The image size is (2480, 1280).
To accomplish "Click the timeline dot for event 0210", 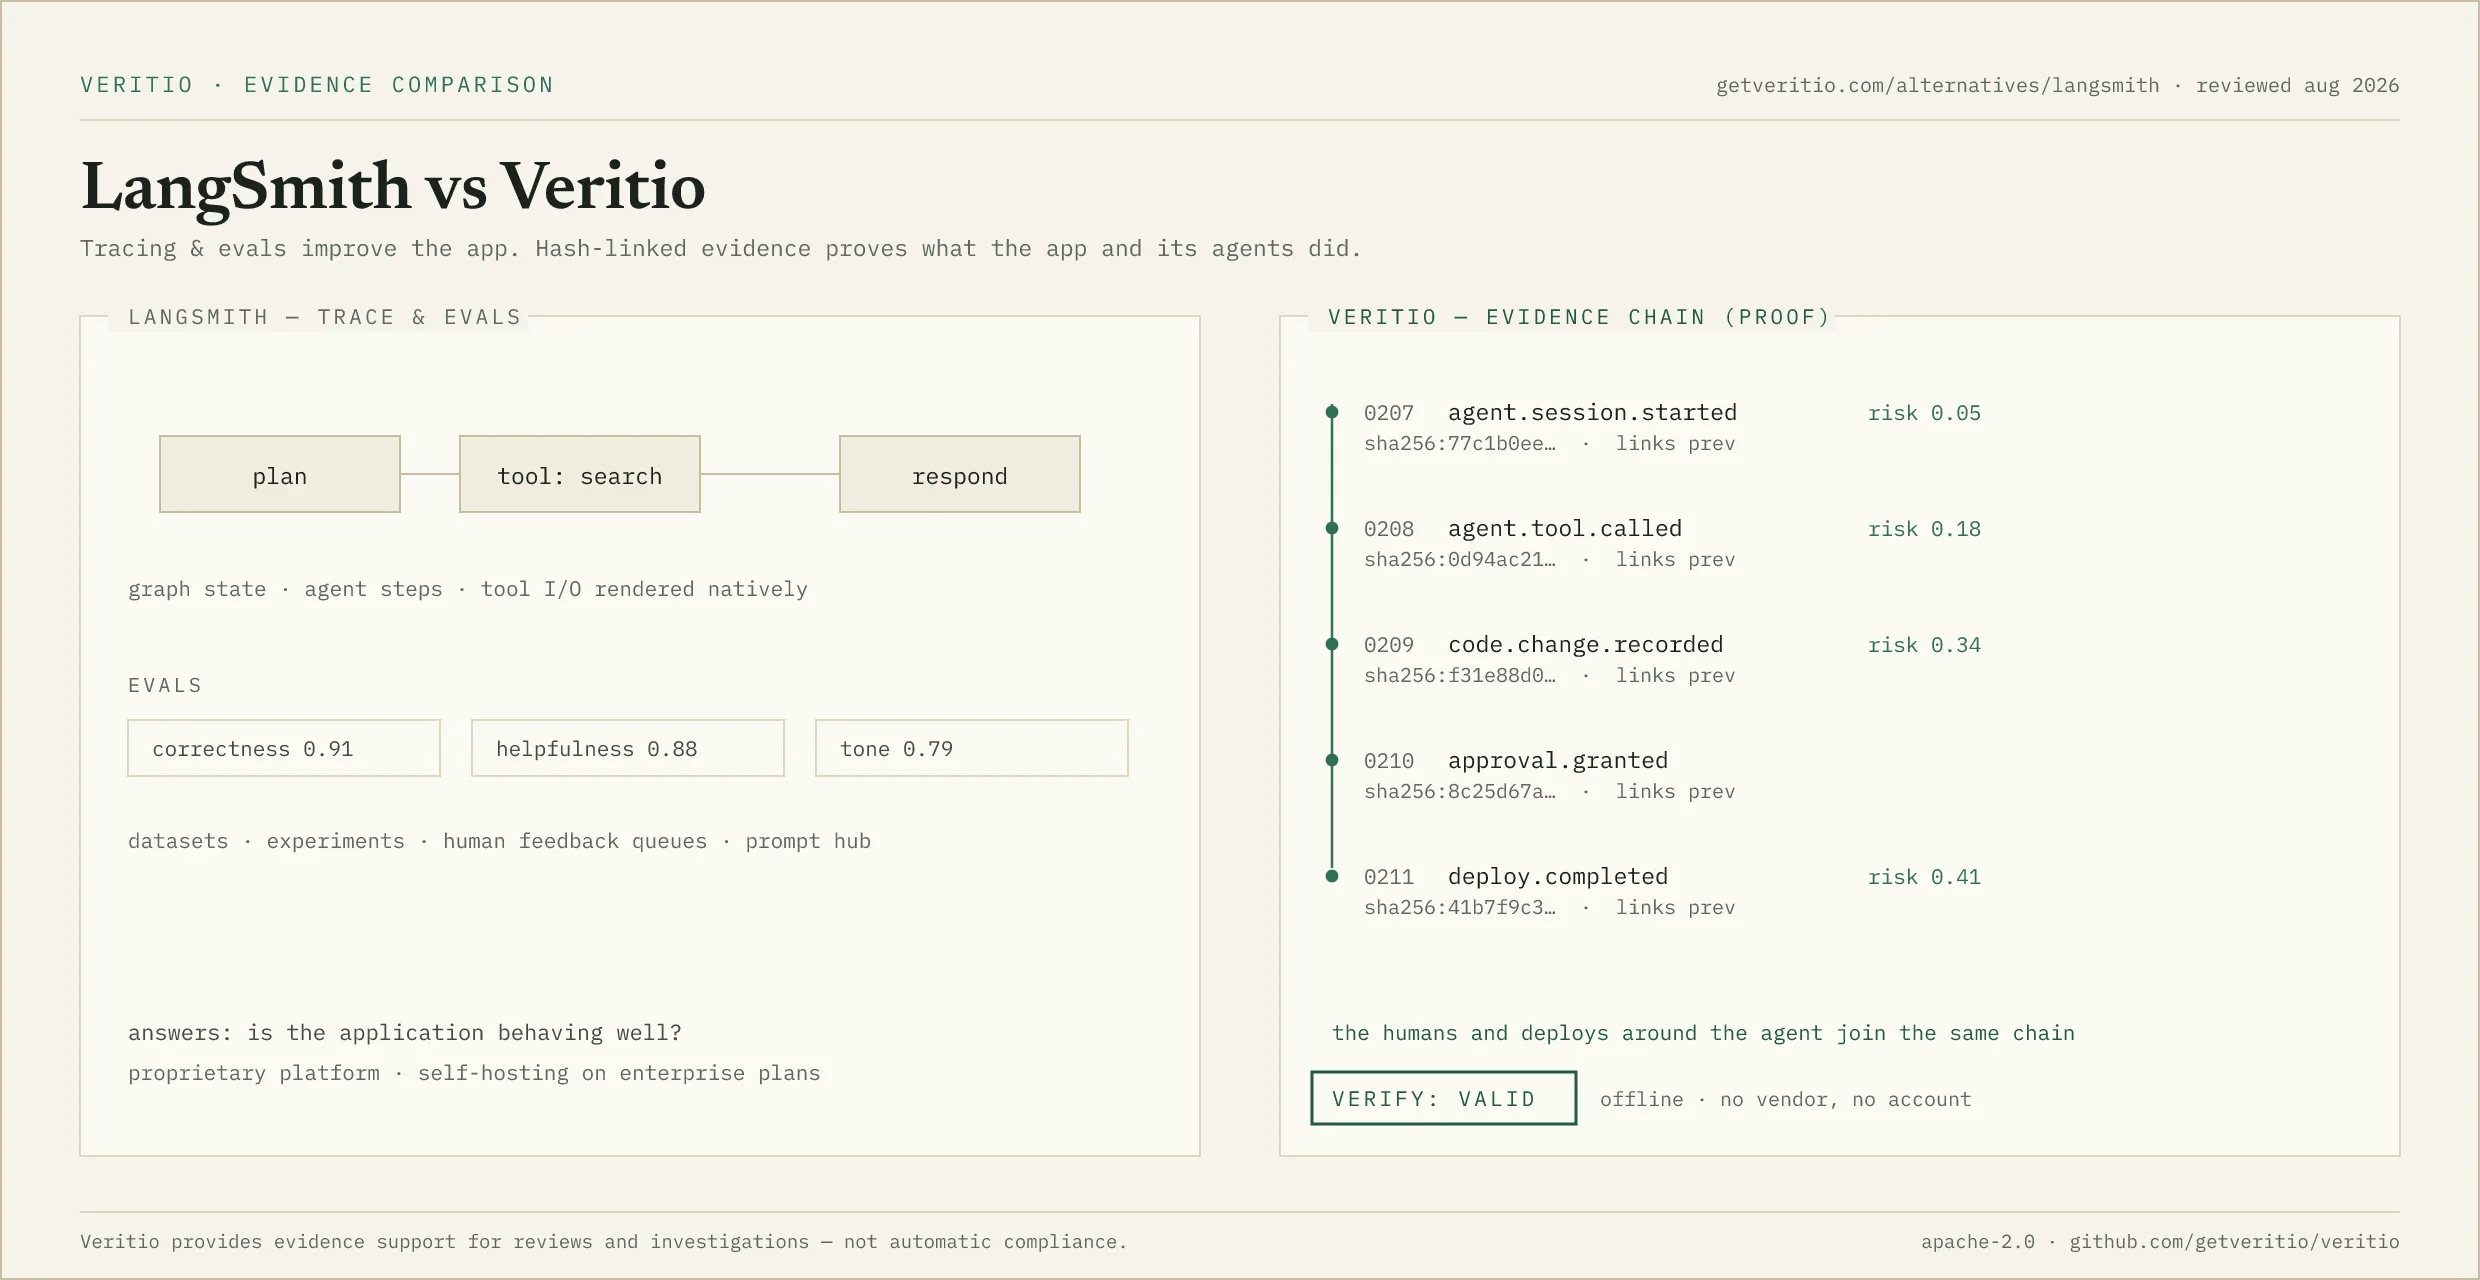I will click(1332, 760).
